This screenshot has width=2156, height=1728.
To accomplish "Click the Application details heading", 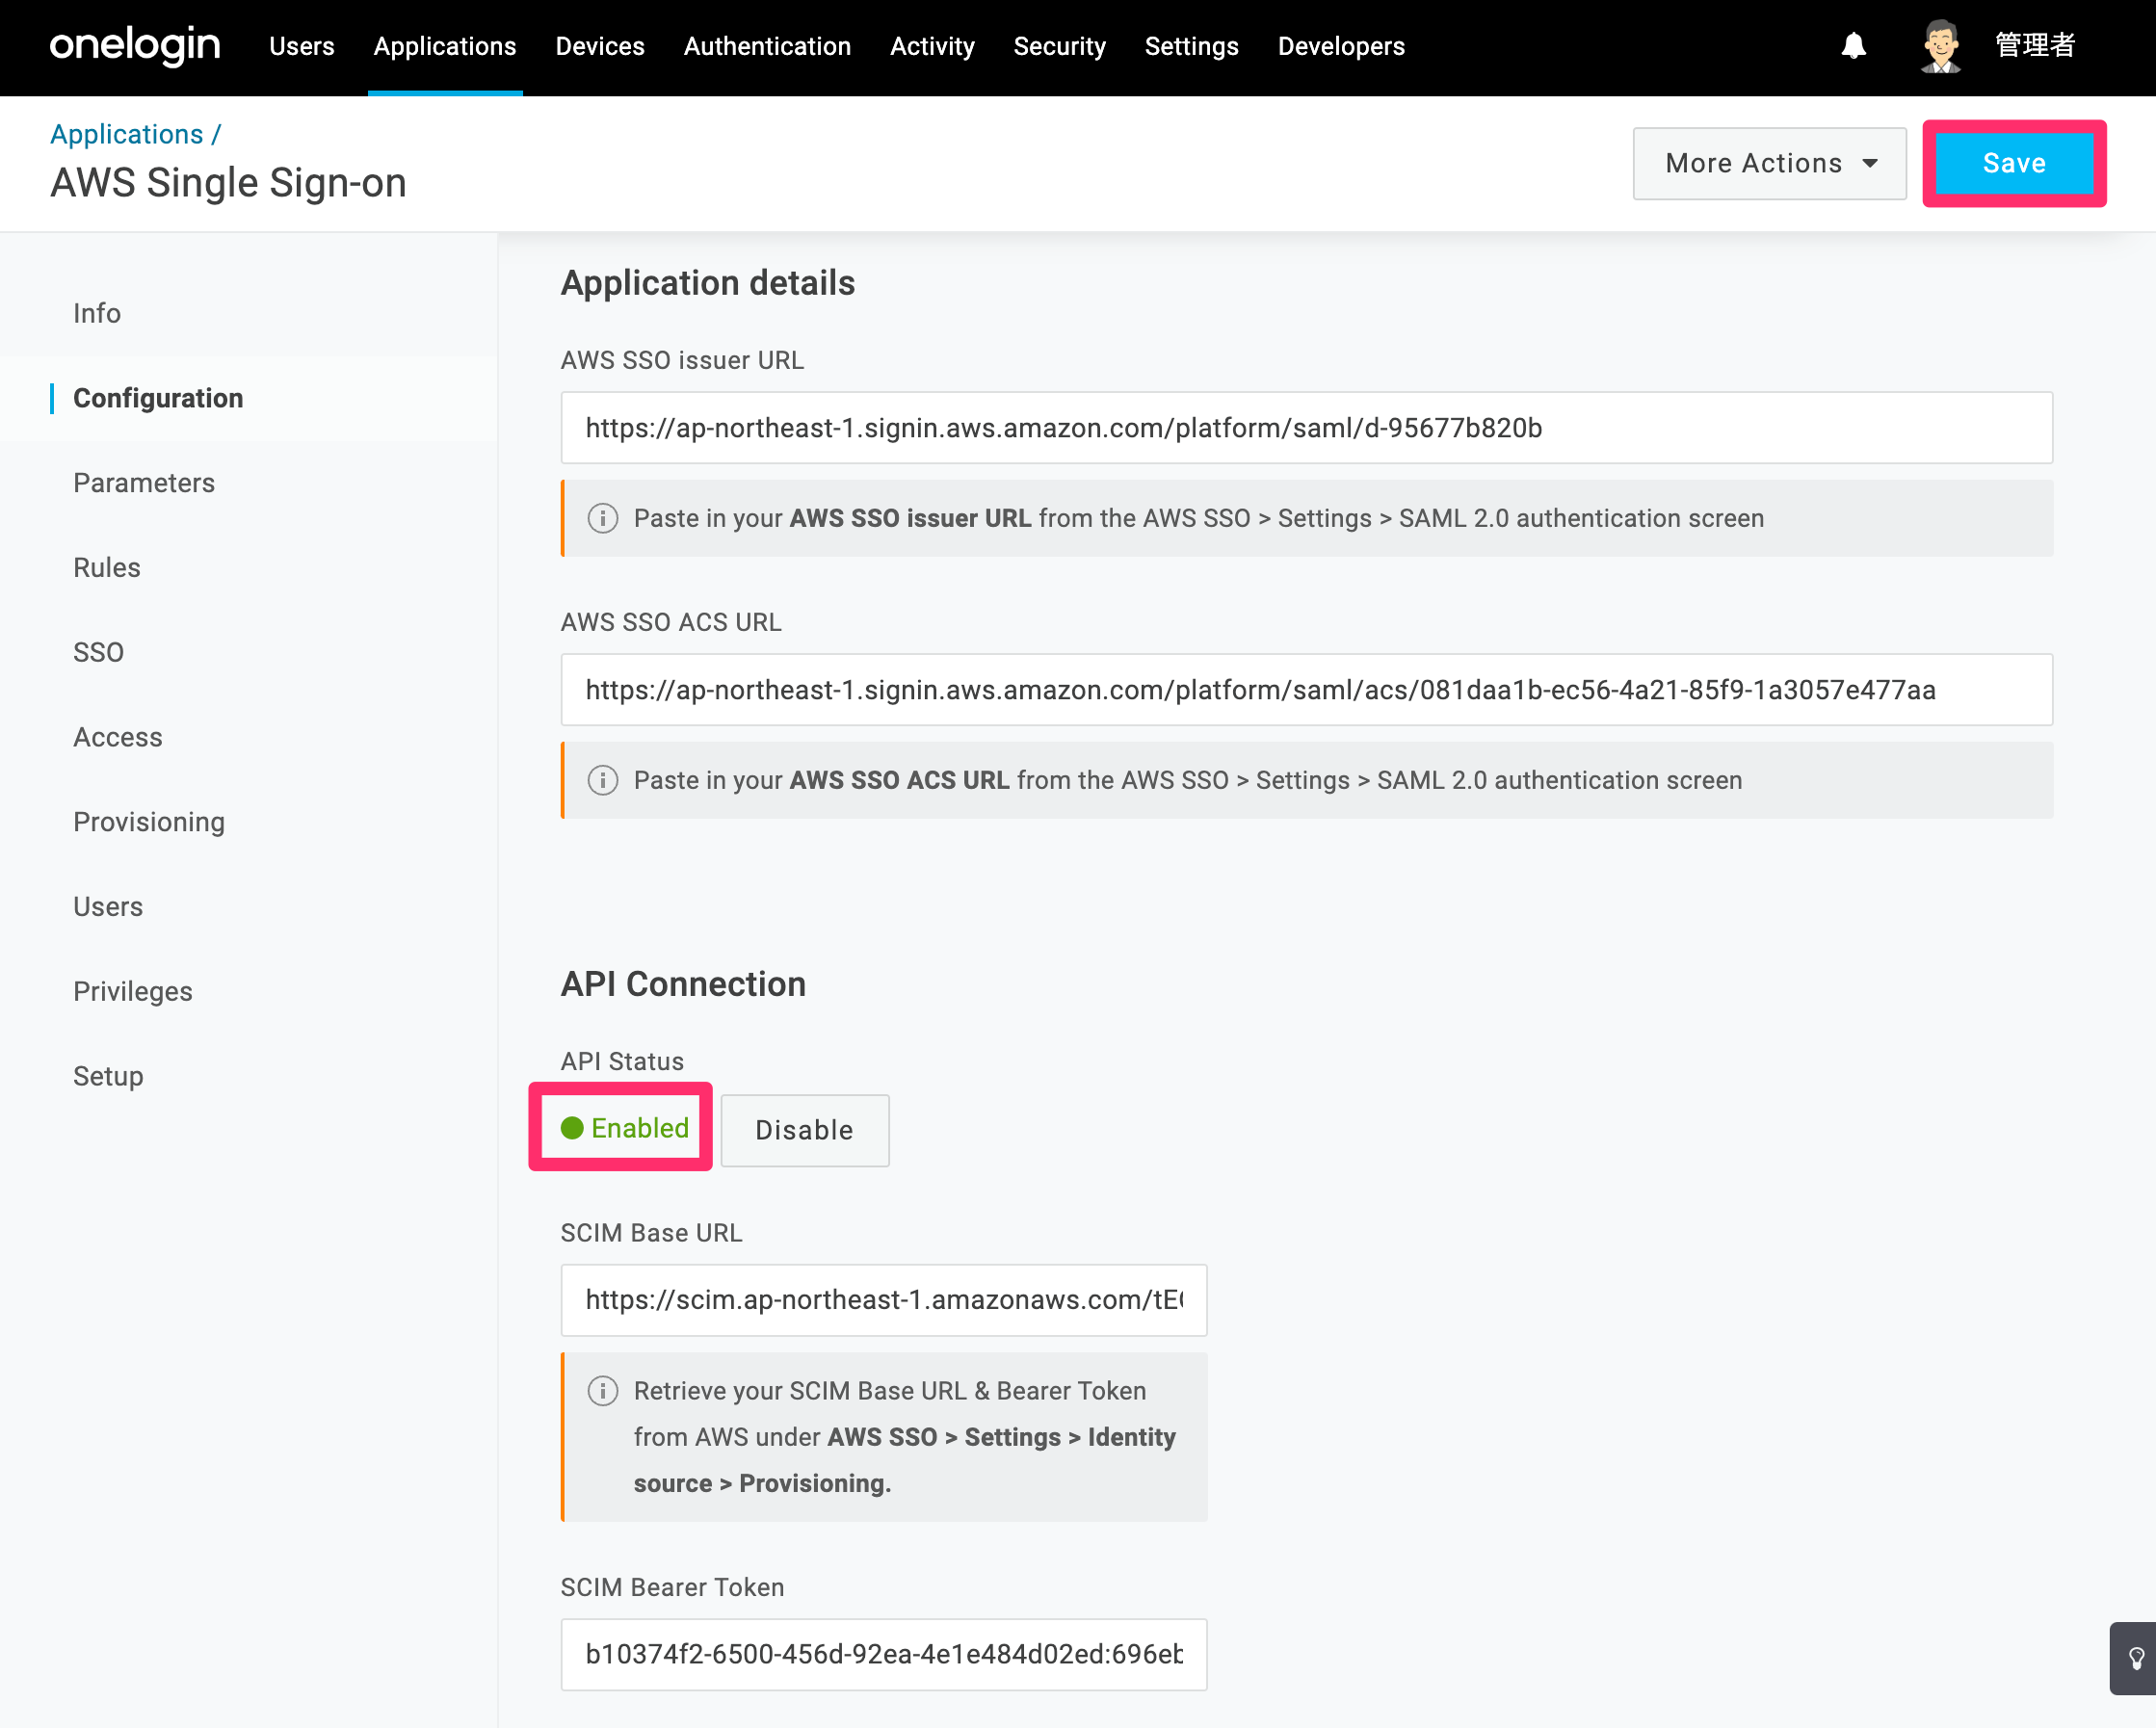I will pos(708,283).
